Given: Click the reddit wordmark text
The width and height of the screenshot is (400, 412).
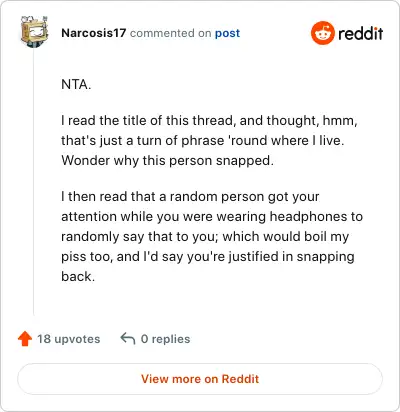Looking at the screenshot, I should tap(361, 34).
